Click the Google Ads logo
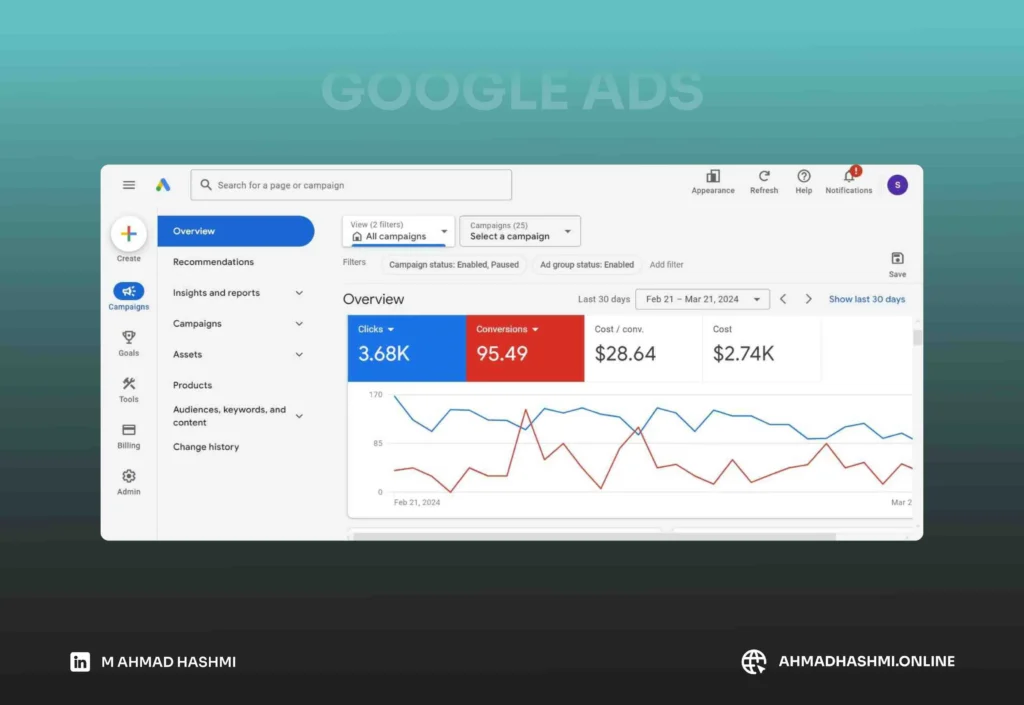 pos(163,185)
